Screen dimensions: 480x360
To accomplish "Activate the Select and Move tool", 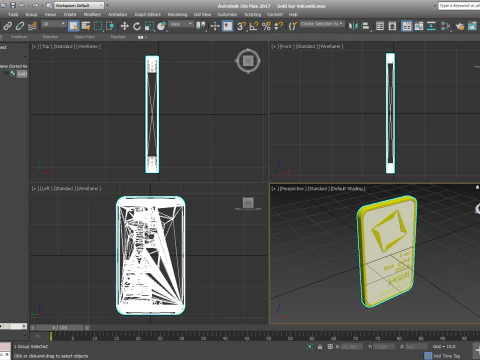I will point(125,26).
